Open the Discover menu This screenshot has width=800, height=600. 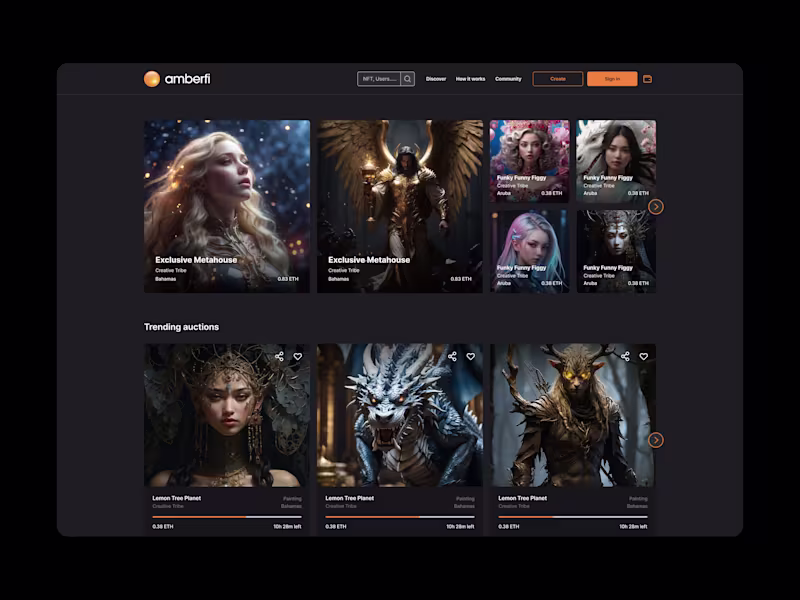[x=435, y=78]
